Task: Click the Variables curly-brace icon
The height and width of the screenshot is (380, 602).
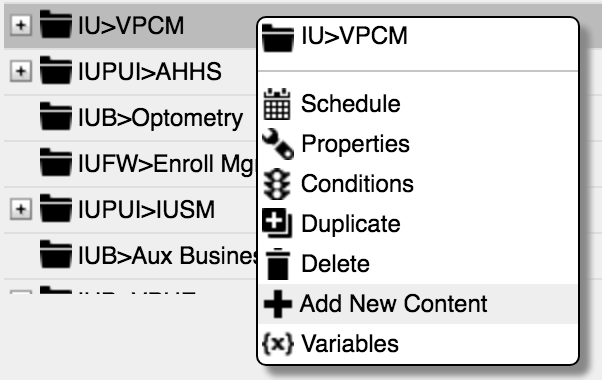Action: coord(278,344)
